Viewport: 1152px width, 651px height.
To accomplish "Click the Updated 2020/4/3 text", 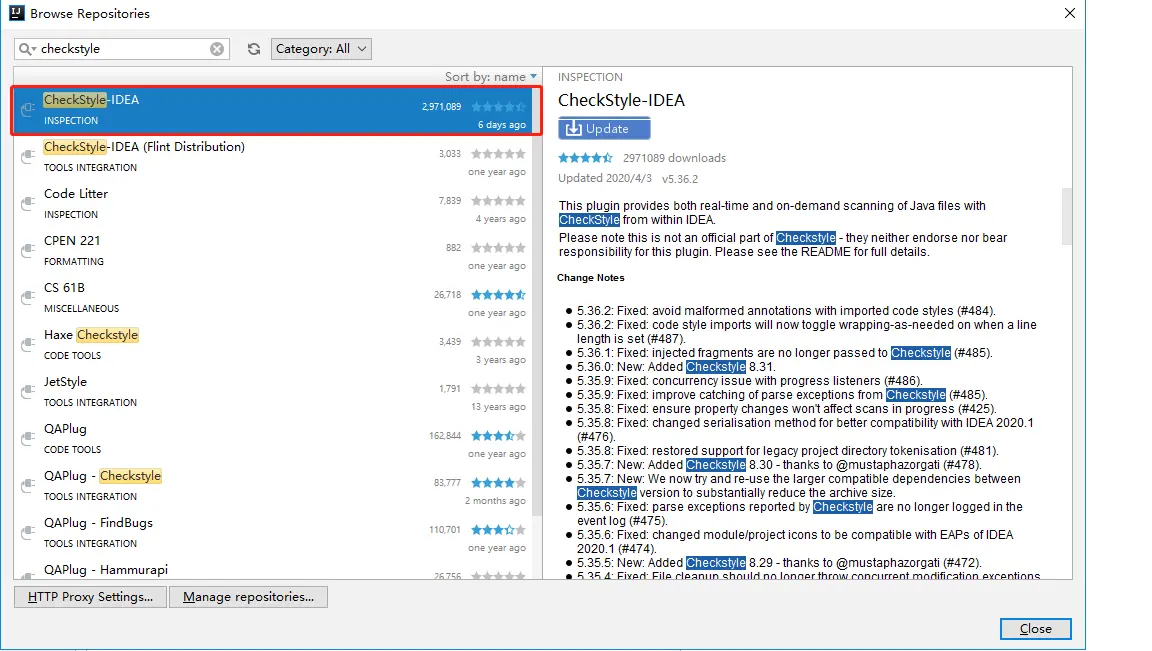I will point(605,179).
